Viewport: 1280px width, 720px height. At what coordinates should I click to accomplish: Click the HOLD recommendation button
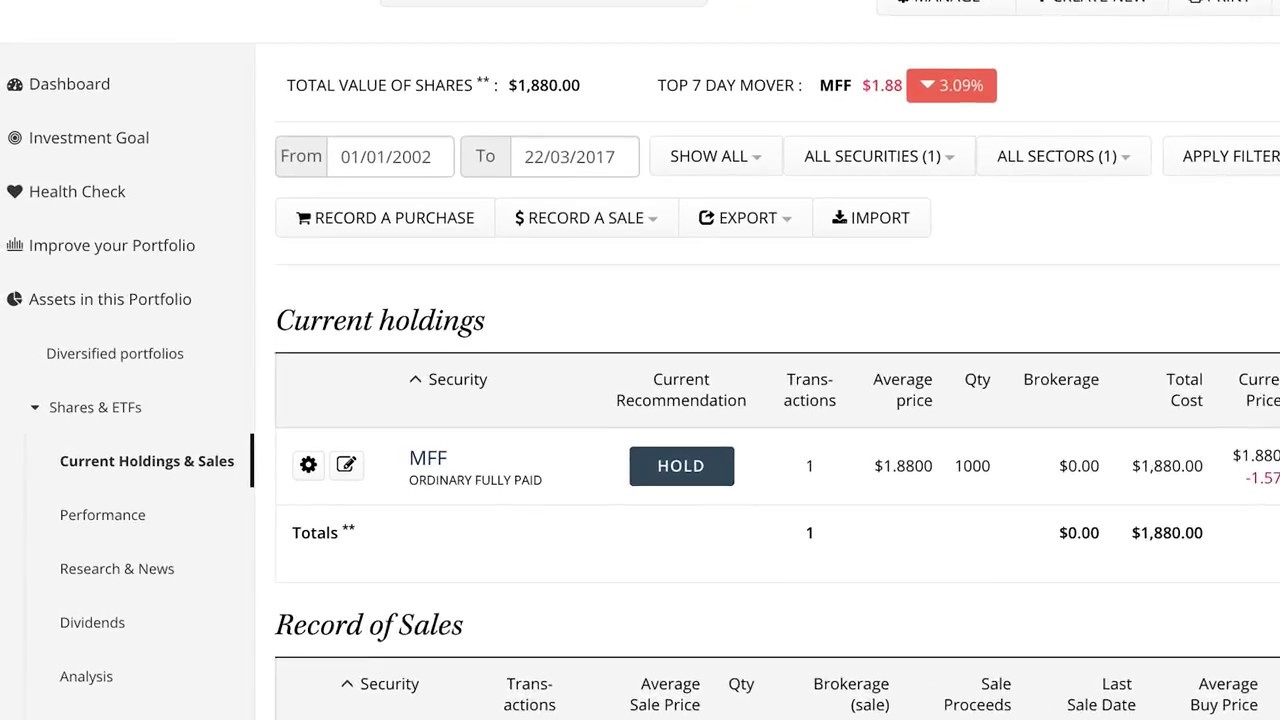pyautogui.click(x=681, y=466)
